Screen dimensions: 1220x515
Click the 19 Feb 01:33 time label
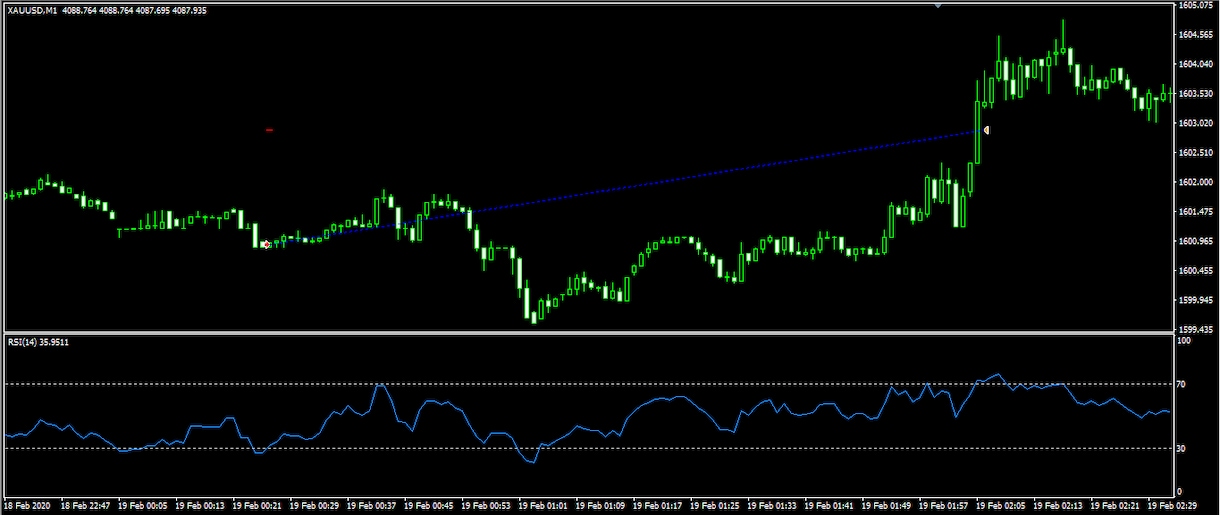774,505
